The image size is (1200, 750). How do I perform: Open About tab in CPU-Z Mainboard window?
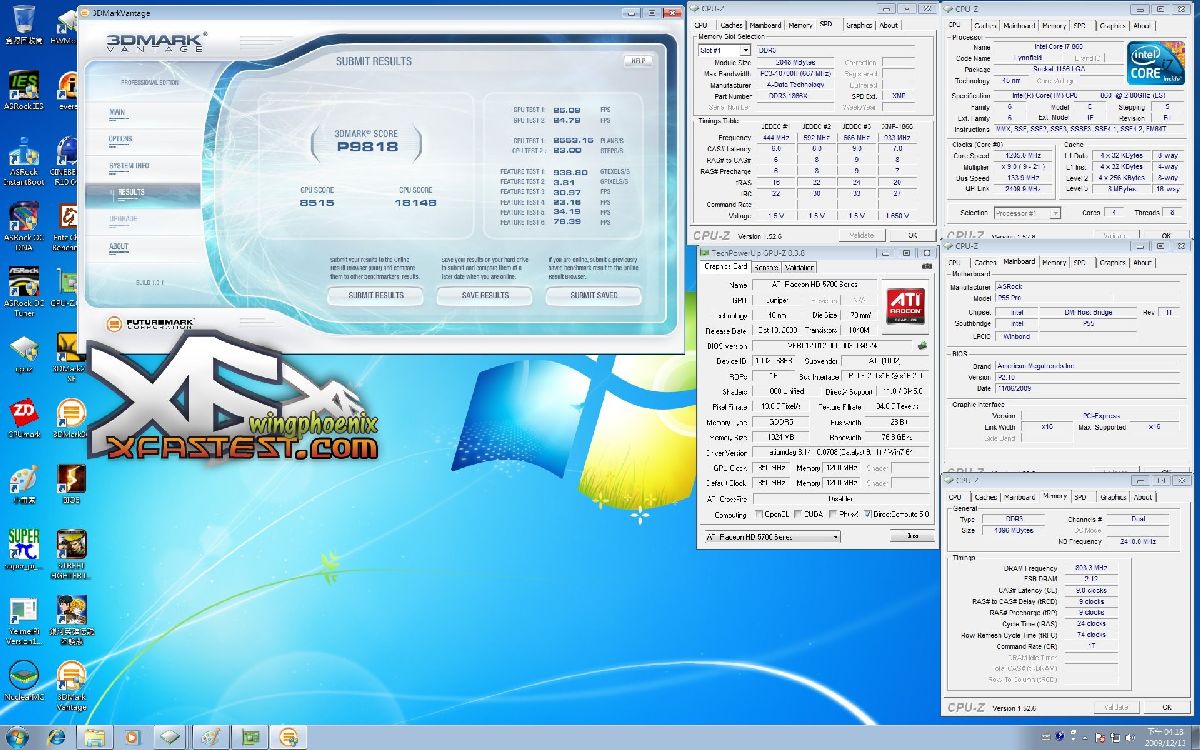(1142, 263)
